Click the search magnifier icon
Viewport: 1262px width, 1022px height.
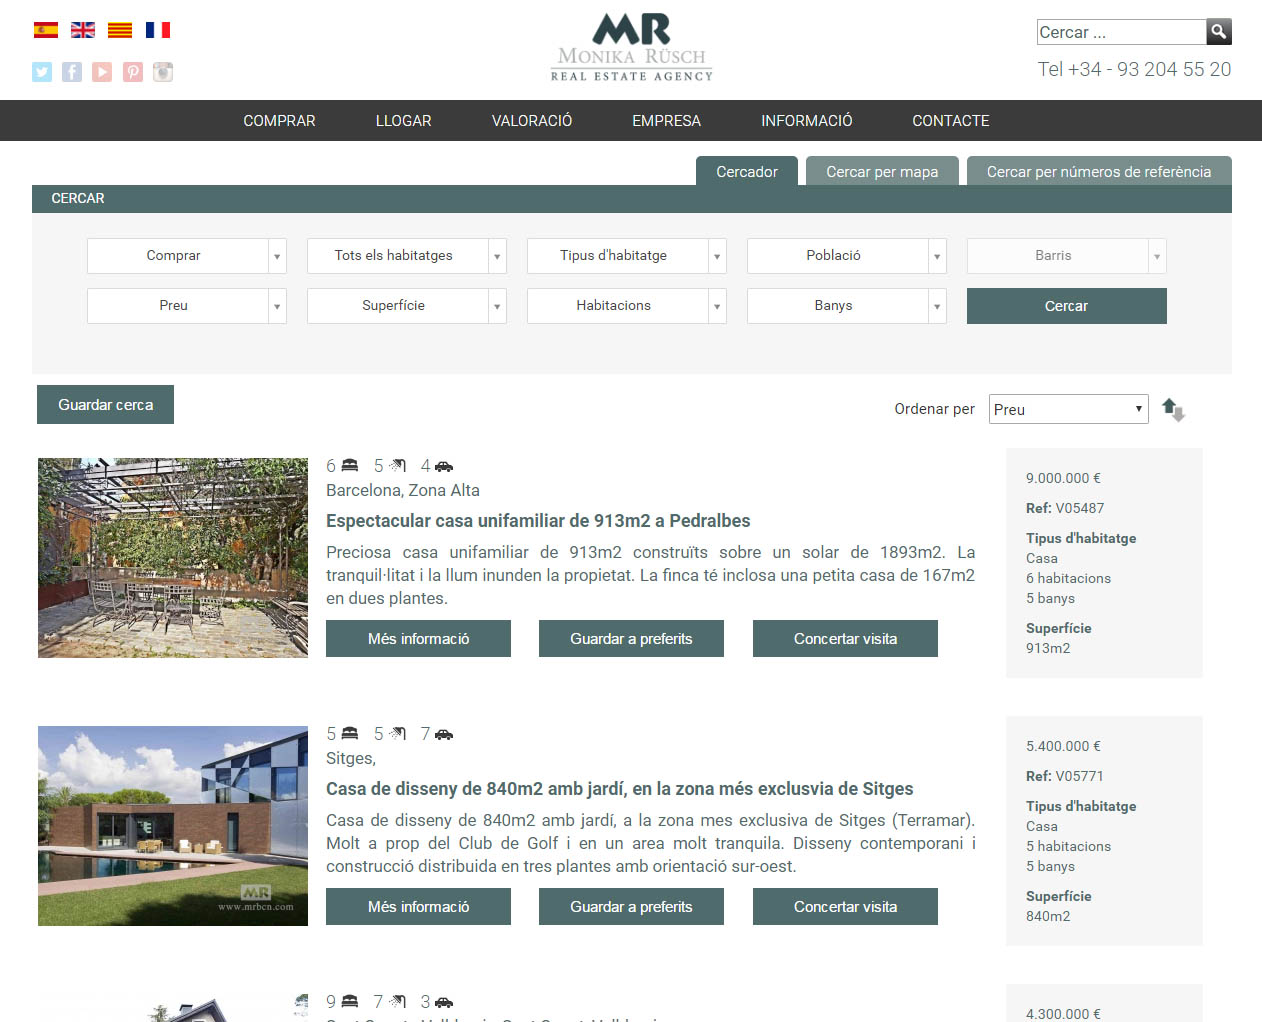click(1219, 32)
